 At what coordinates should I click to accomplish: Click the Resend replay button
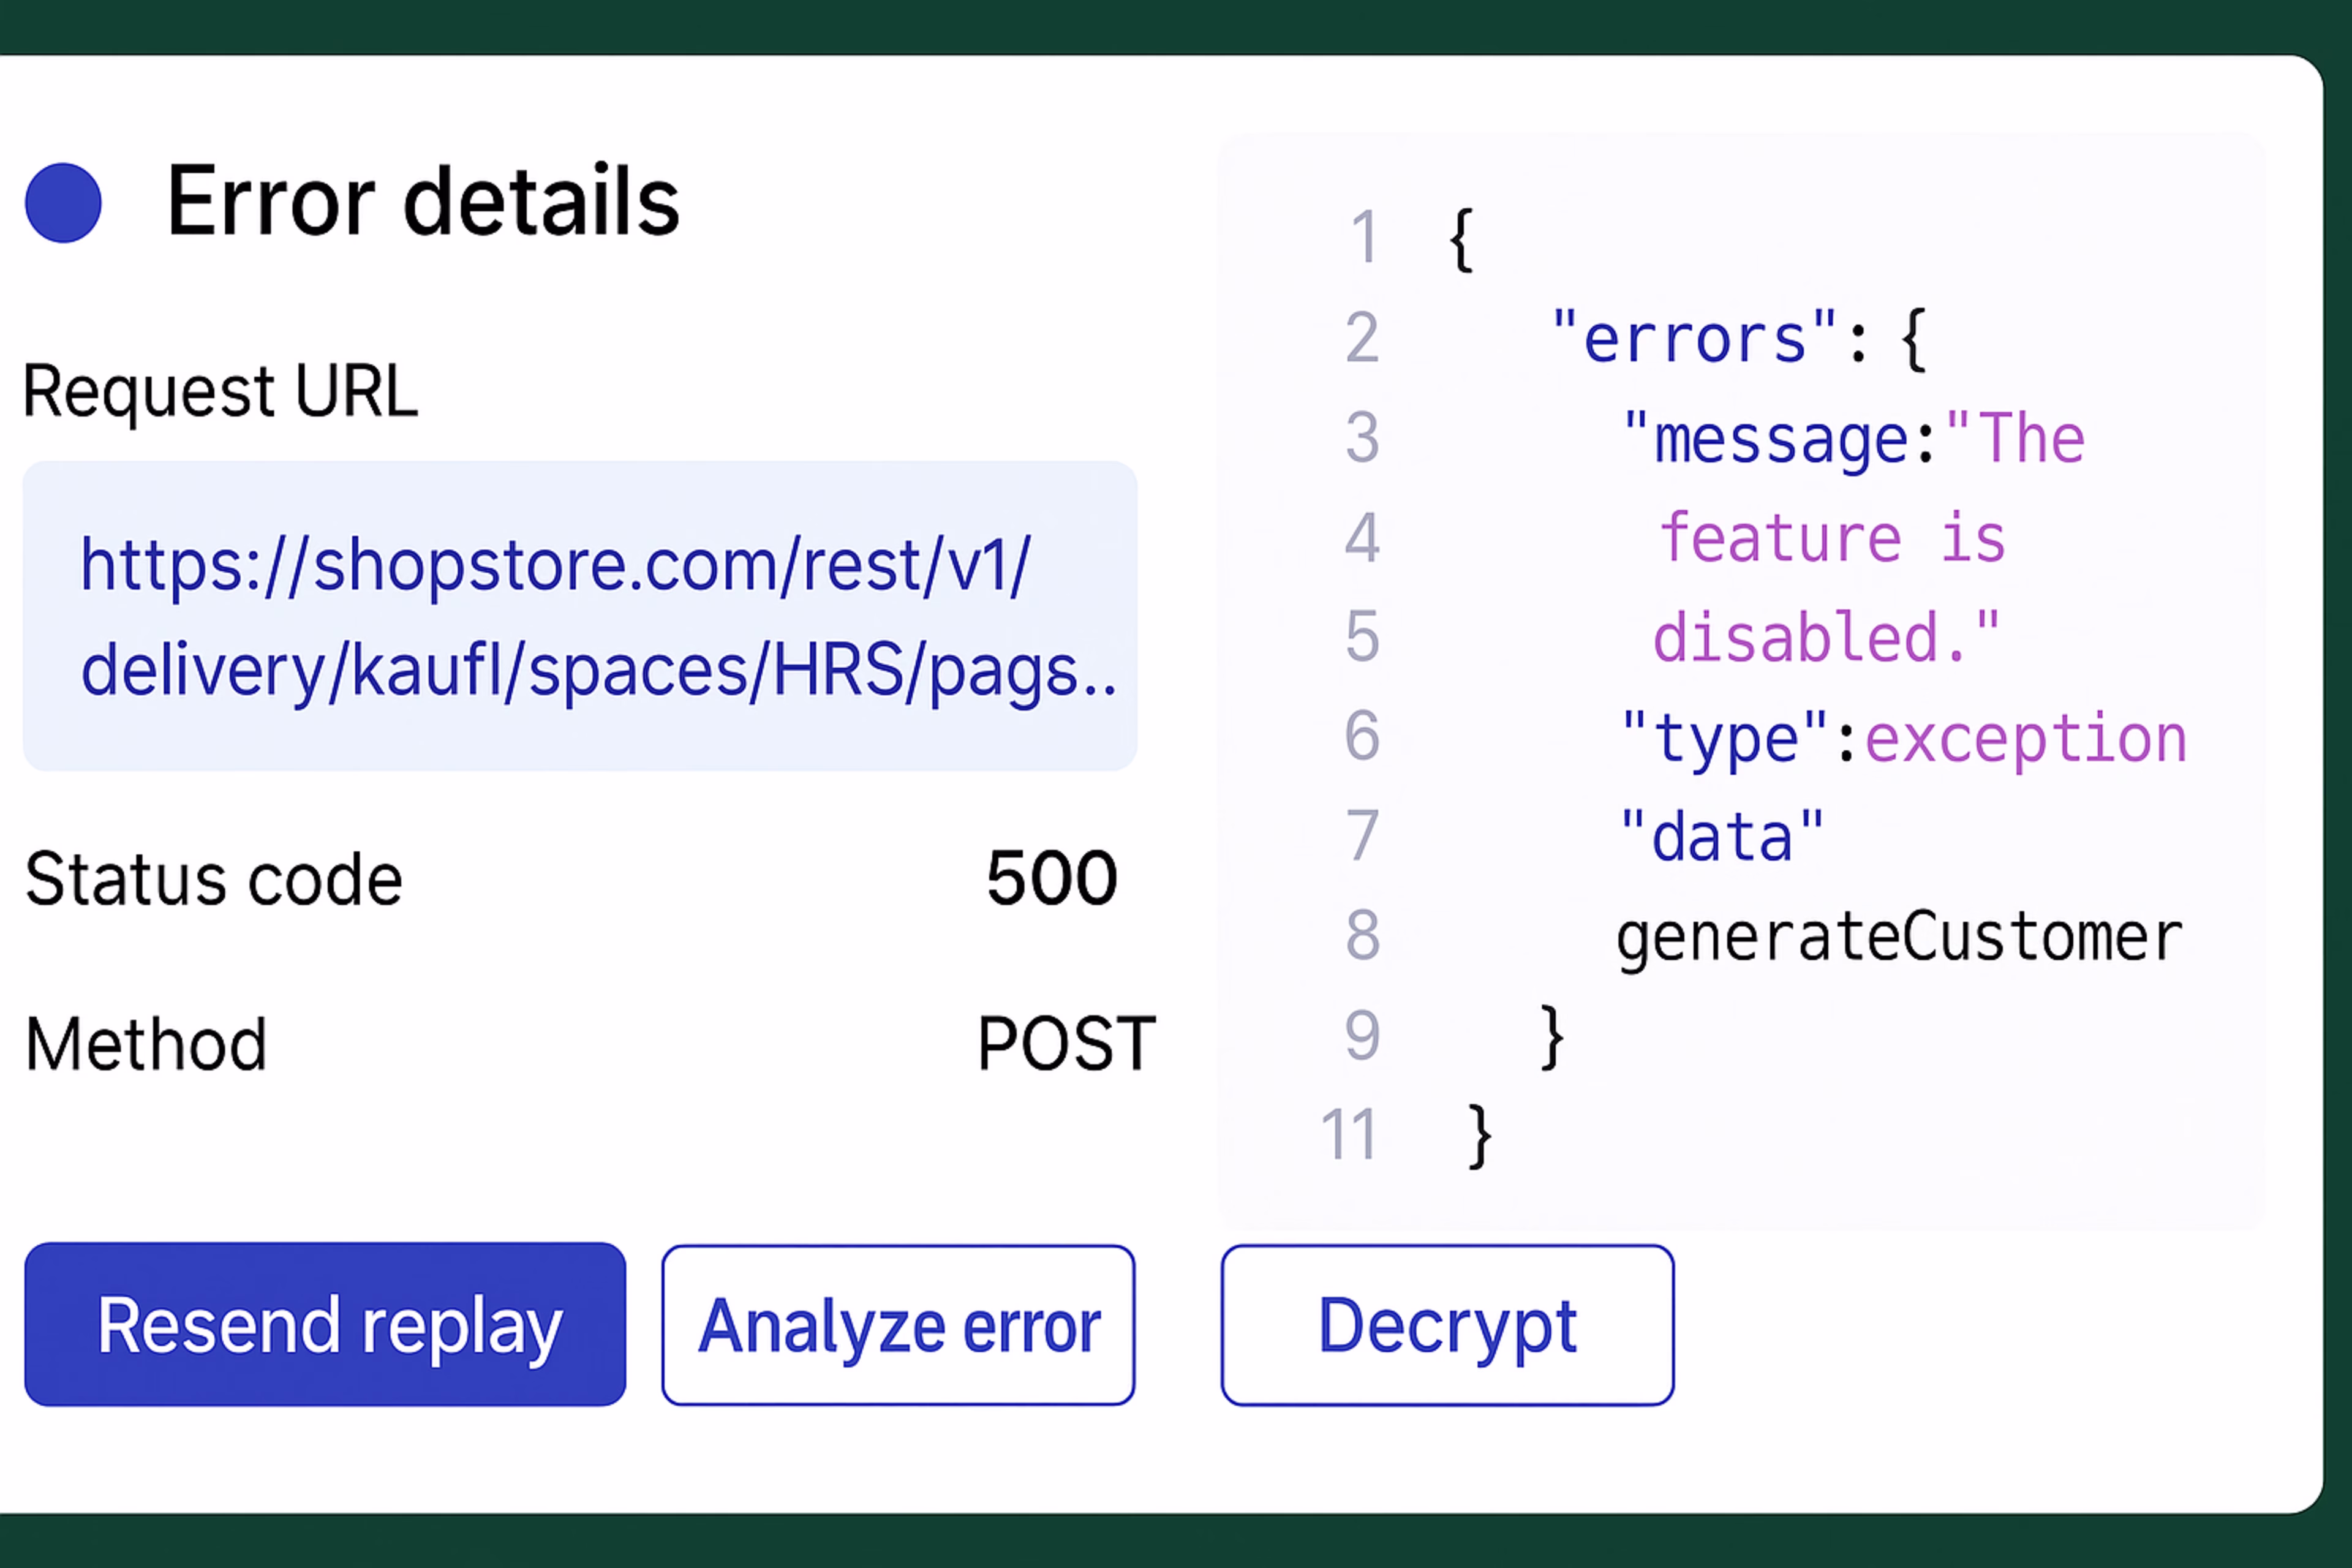tap(325, 1324)
